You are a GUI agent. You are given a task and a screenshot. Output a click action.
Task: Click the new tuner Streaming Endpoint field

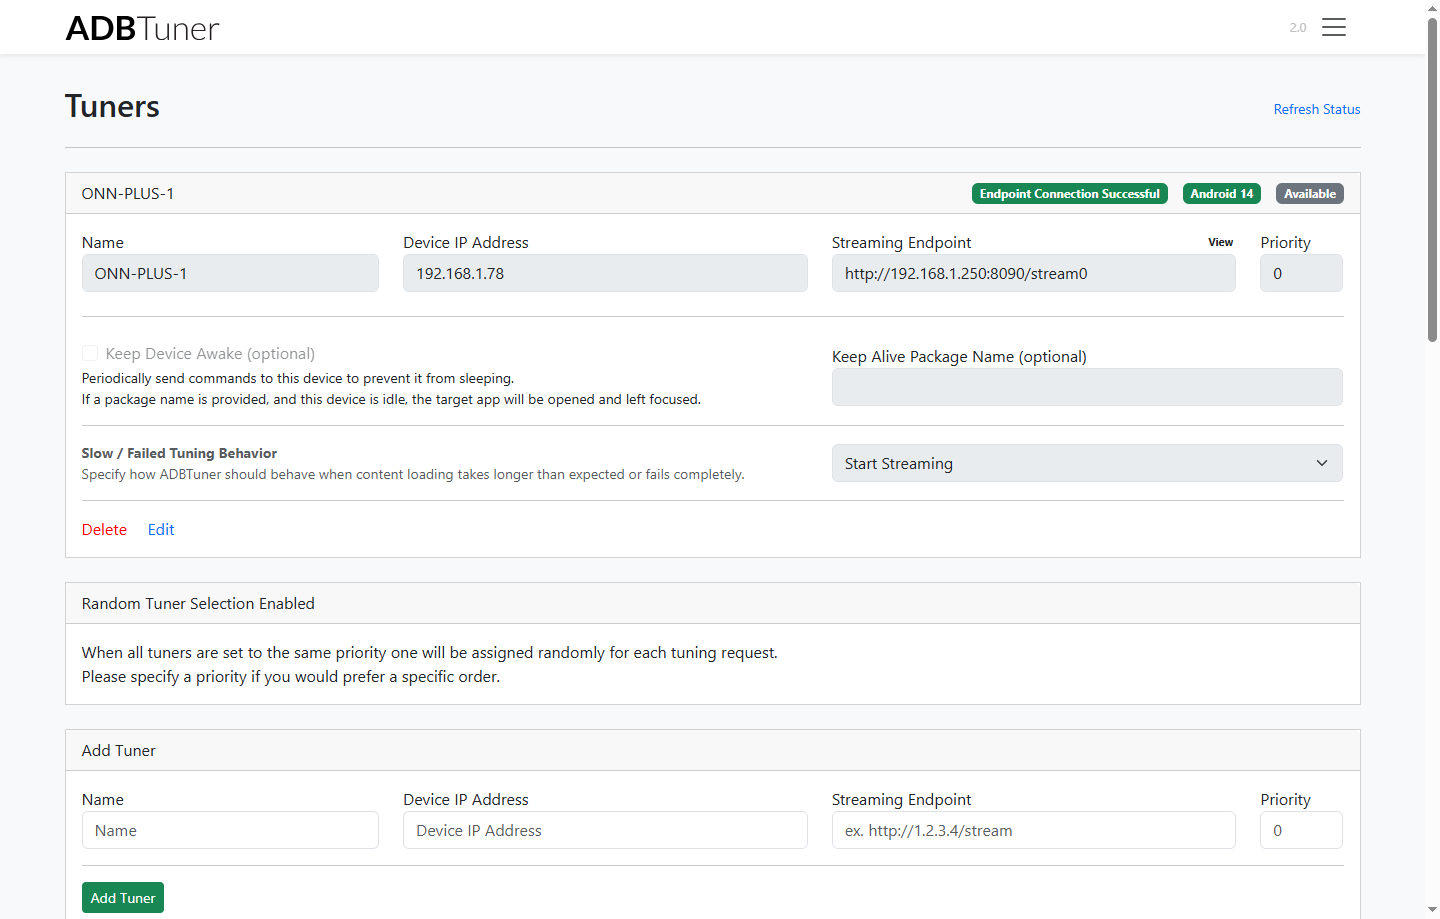1033,830
